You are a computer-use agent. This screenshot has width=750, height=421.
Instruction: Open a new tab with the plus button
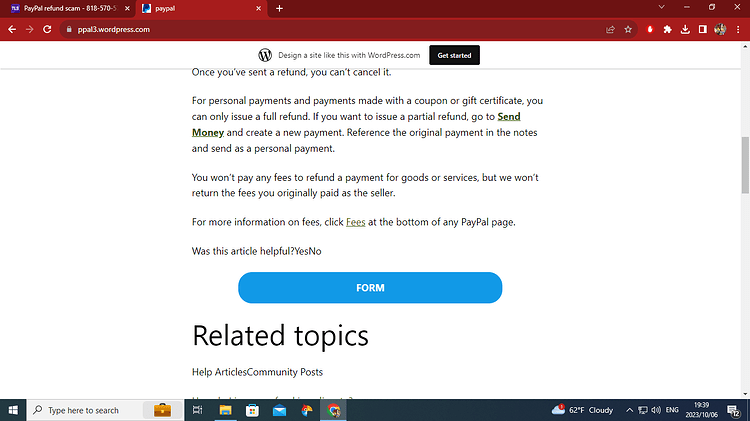click(x=279, y=8)
